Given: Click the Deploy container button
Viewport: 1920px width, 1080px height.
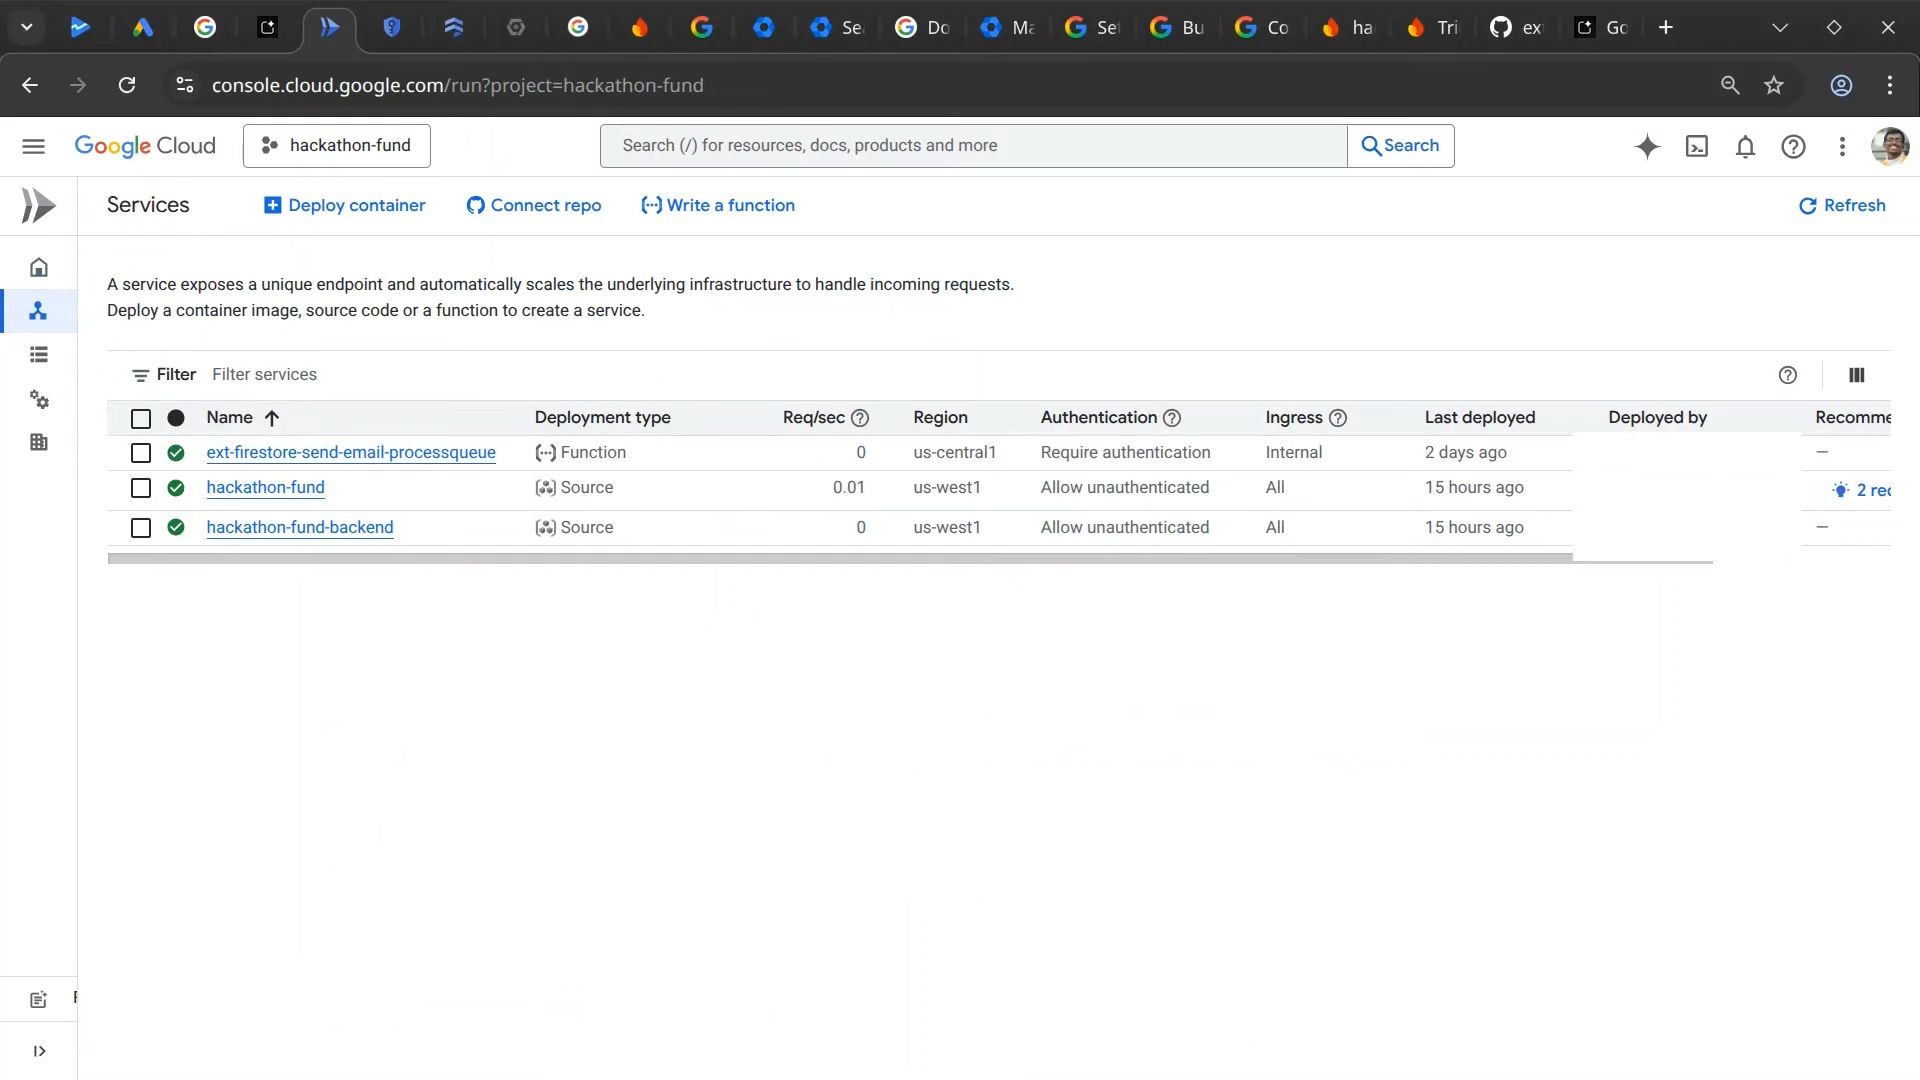Looking at the screenshot, I should point(344,205).
